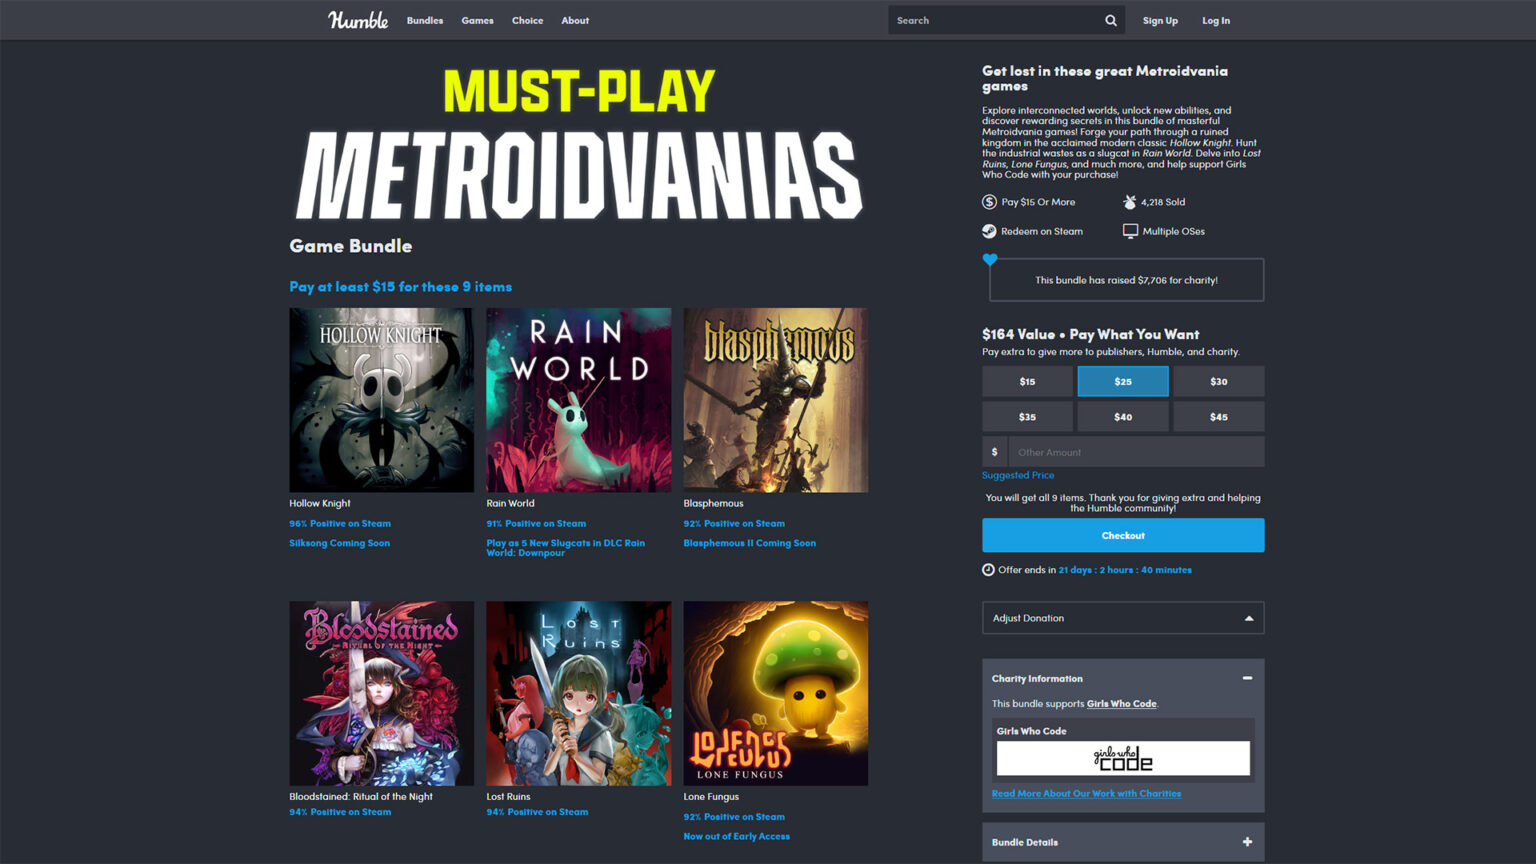The image size is (1536, 864).
Task: Click the Hollow Knight cover thumbnail
Action: (x=381, y=400)
